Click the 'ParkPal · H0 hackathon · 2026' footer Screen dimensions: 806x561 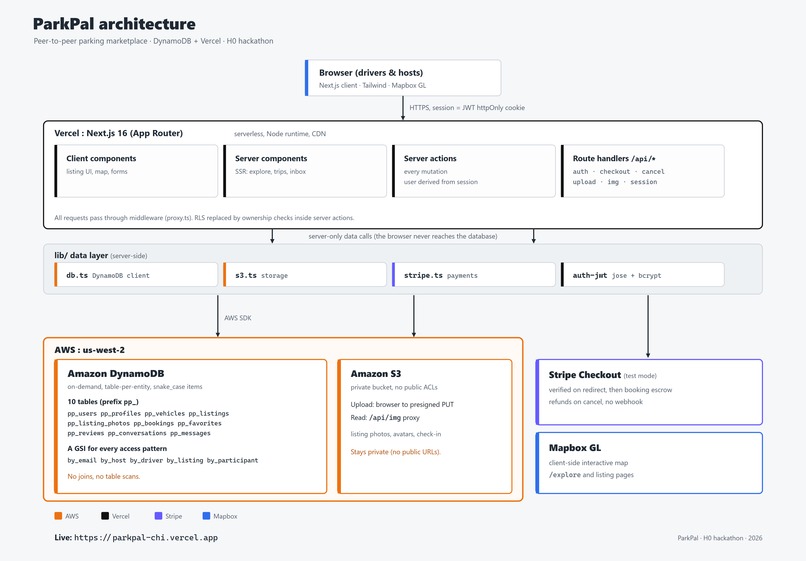[x=720, y=538]
